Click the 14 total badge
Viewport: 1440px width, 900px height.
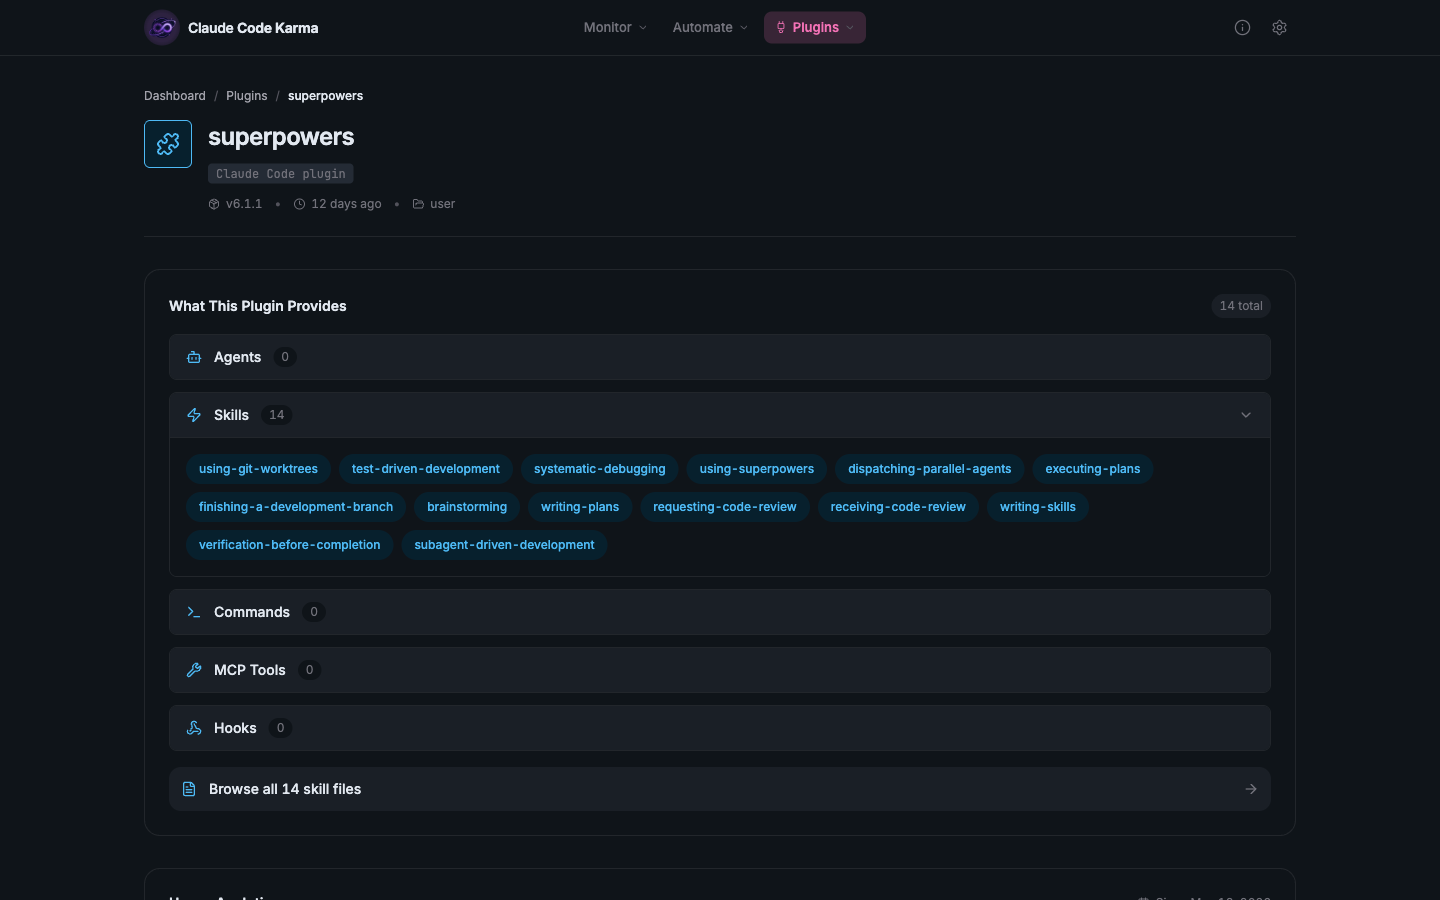tap(1241, 306)
